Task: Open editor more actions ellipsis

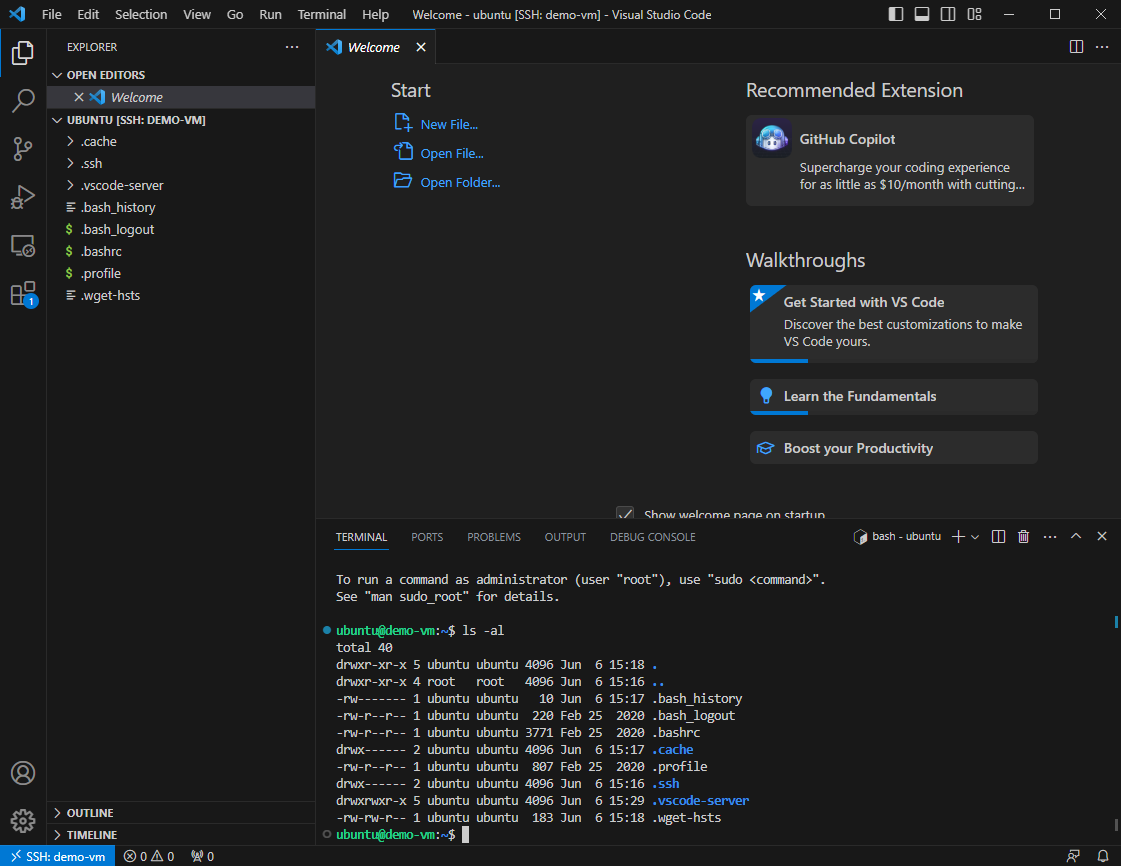Action: point(1102,46)
